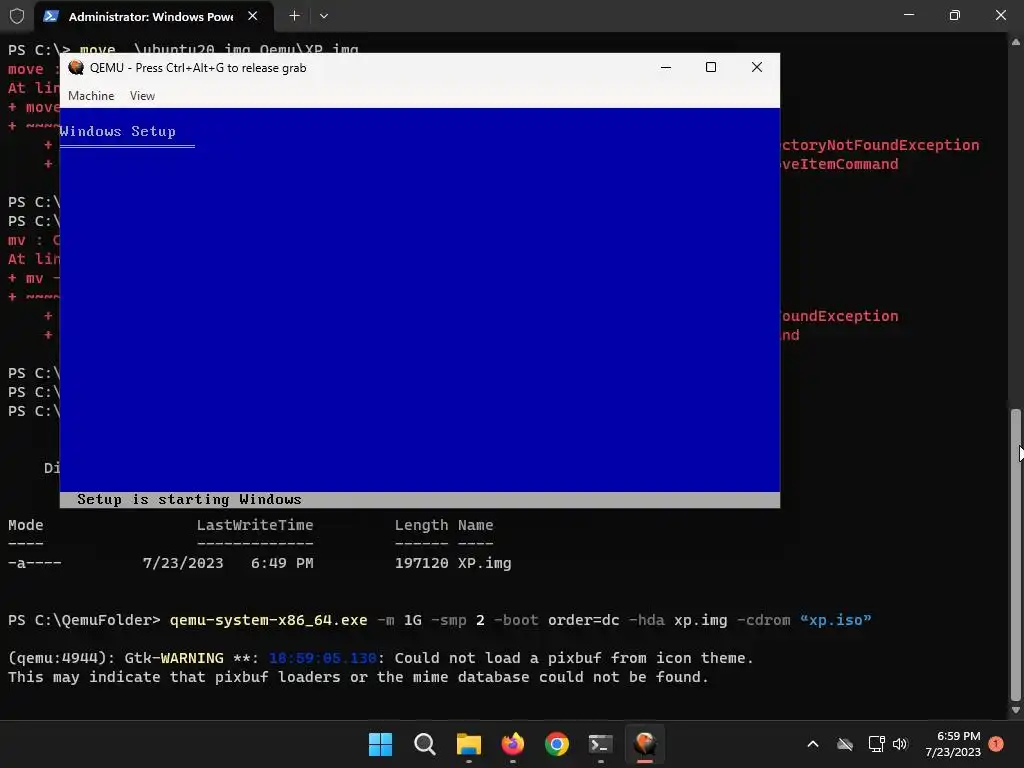Click the "xp.iso" argument in command
The height and width of the screenshot is (768, 1024).
point(835,620)
